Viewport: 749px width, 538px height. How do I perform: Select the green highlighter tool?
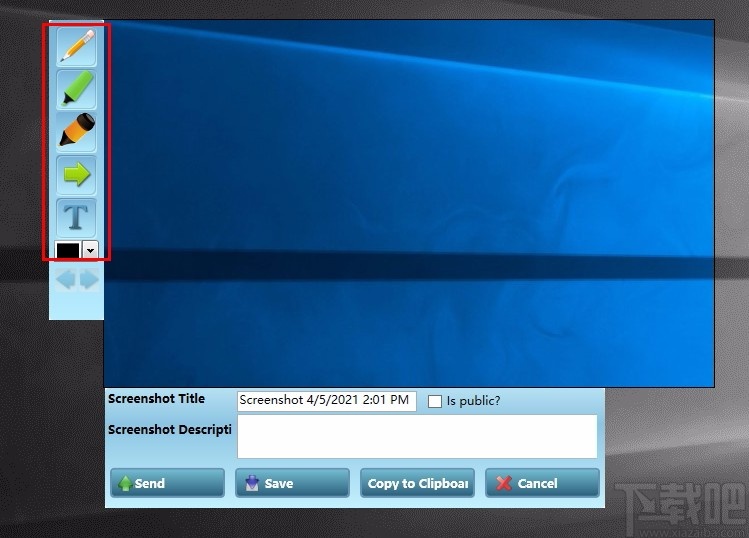point(76,89)
